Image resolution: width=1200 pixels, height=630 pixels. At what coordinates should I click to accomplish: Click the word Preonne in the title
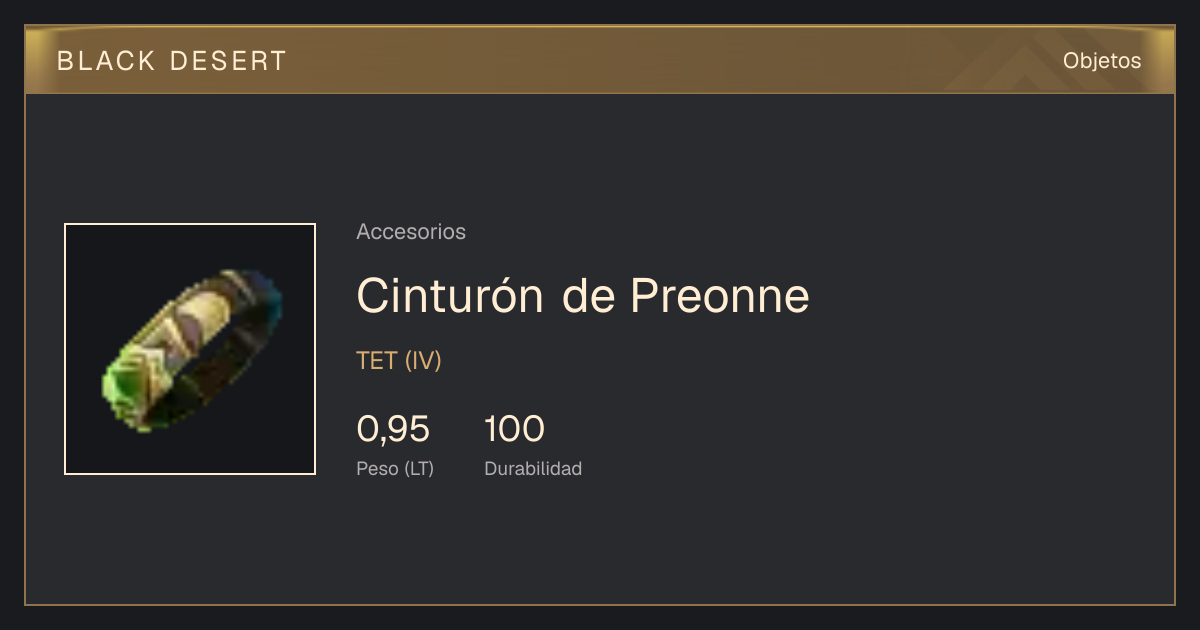(719, 295)
